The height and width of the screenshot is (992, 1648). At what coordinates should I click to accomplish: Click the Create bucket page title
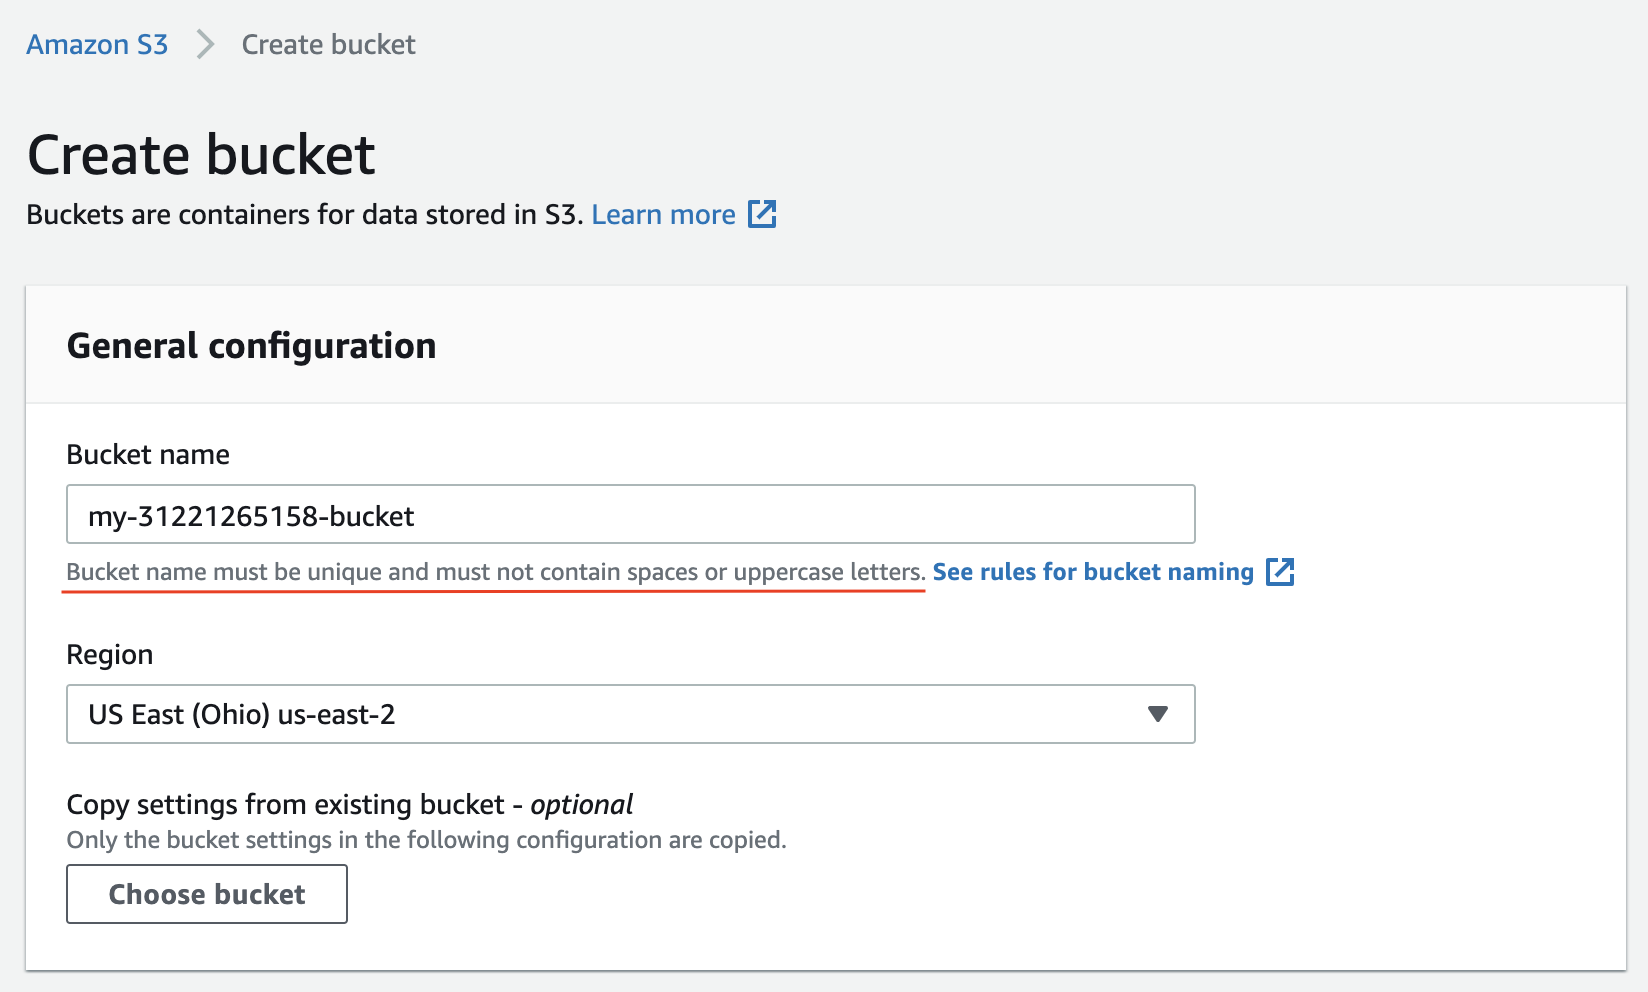click(201, 155)
